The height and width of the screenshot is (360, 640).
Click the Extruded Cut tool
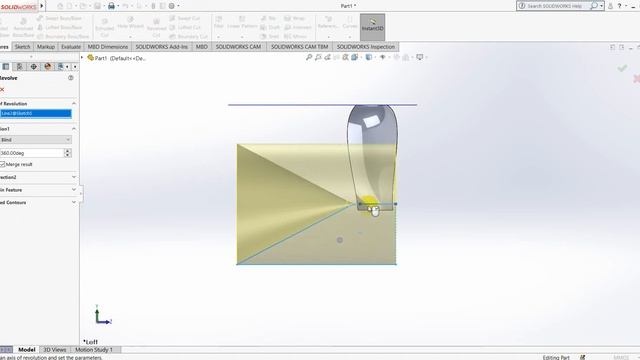click(x=104, y=27)
